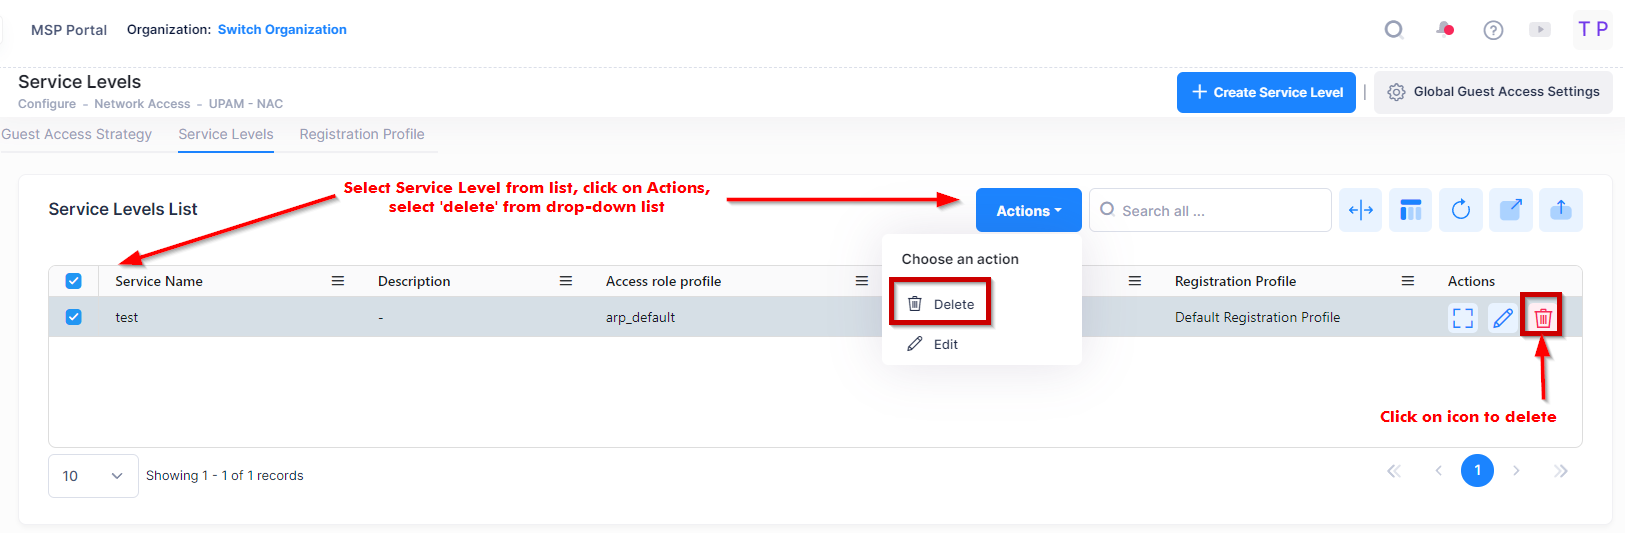1625x533 pixels.
Task: Expand the page size dropdown showing 10
Action: coord(93,476)
